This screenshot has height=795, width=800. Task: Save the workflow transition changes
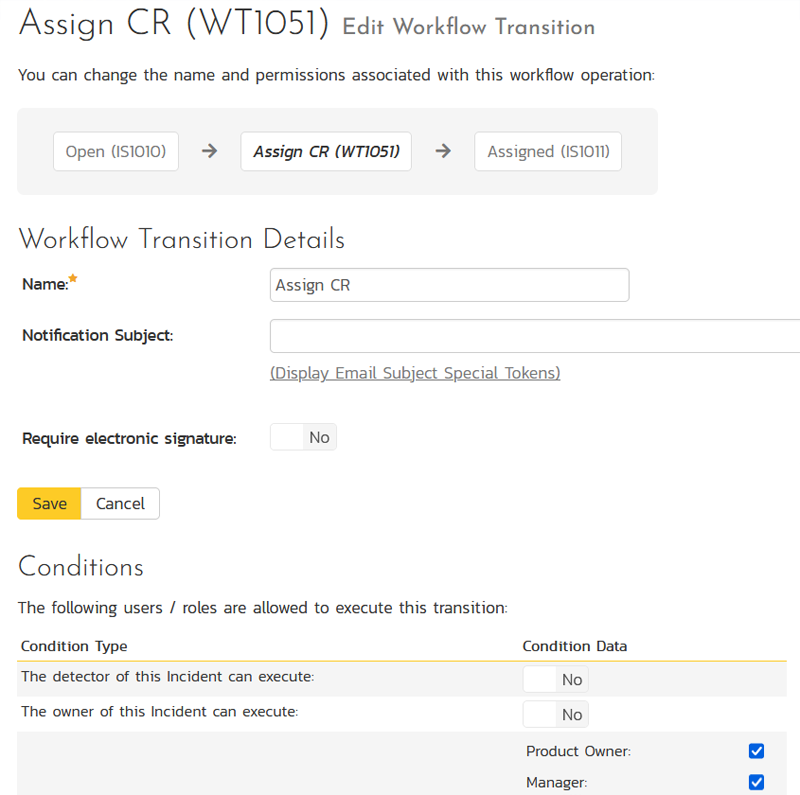[49, 504]
